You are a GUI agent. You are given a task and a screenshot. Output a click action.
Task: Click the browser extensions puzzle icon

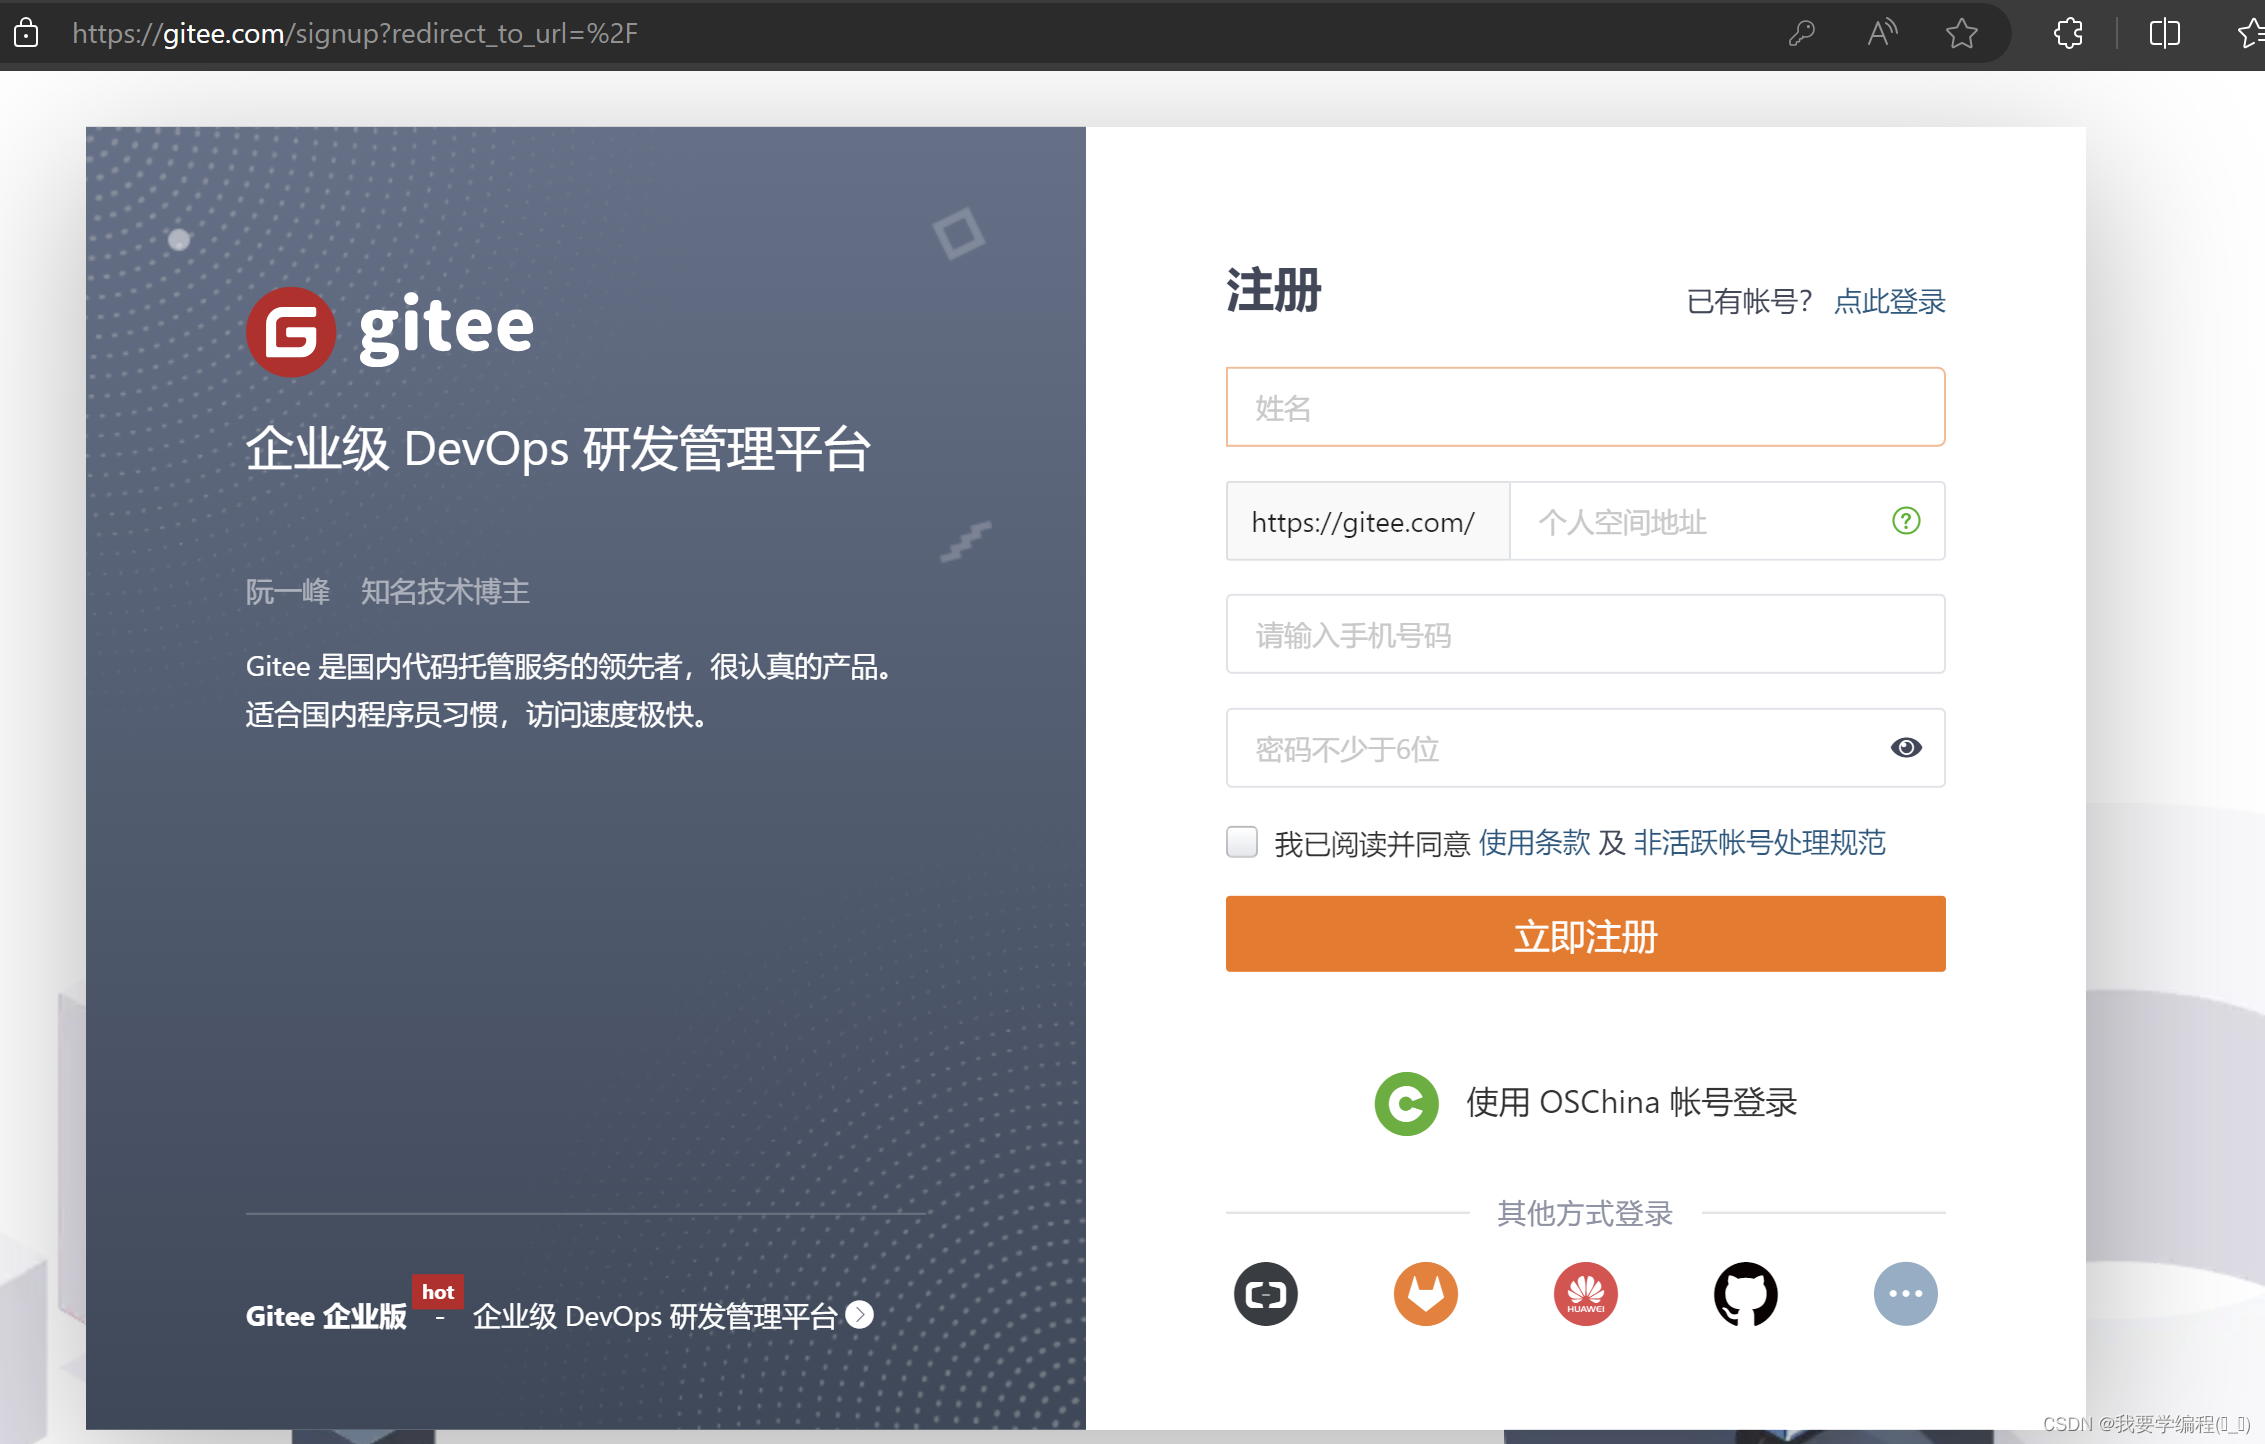[2068, 33]
